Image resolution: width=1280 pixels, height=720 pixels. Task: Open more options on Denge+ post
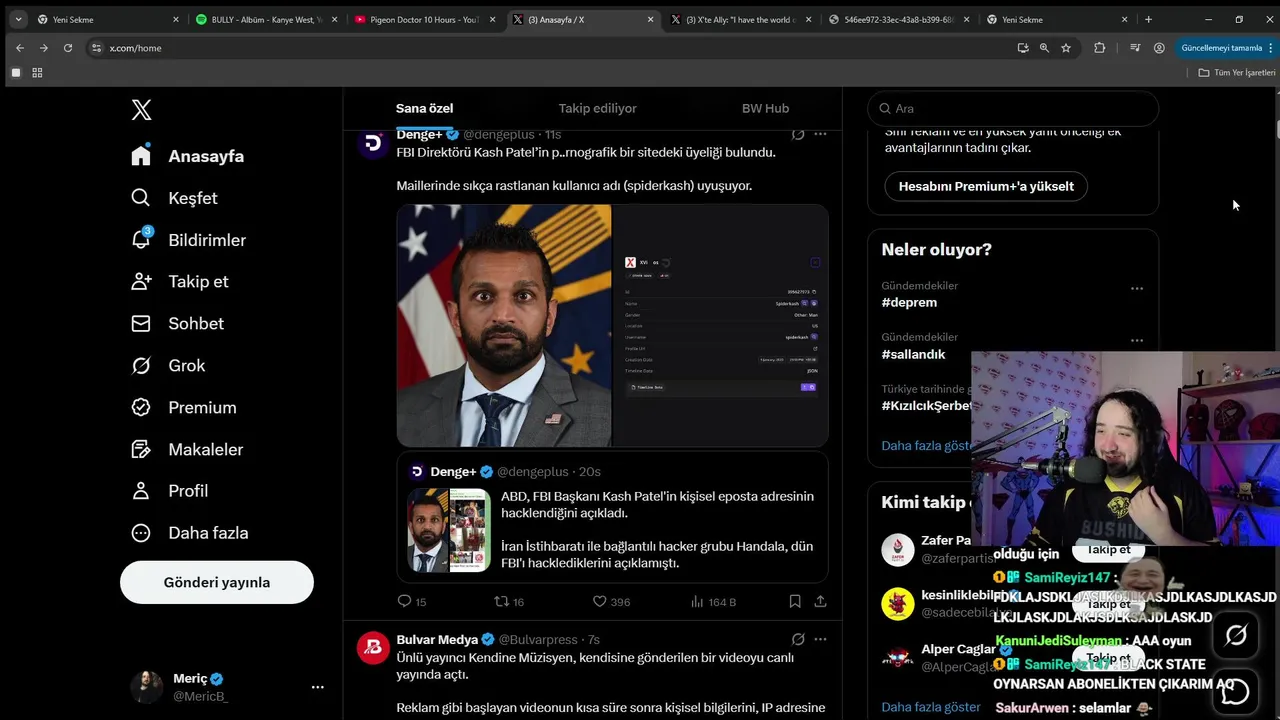coord(820,134)
